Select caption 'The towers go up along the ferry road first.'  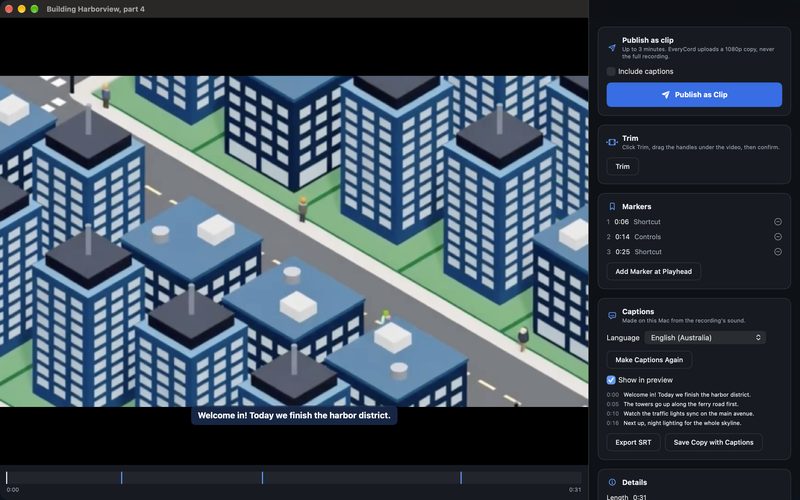click(x=681, y=404)
